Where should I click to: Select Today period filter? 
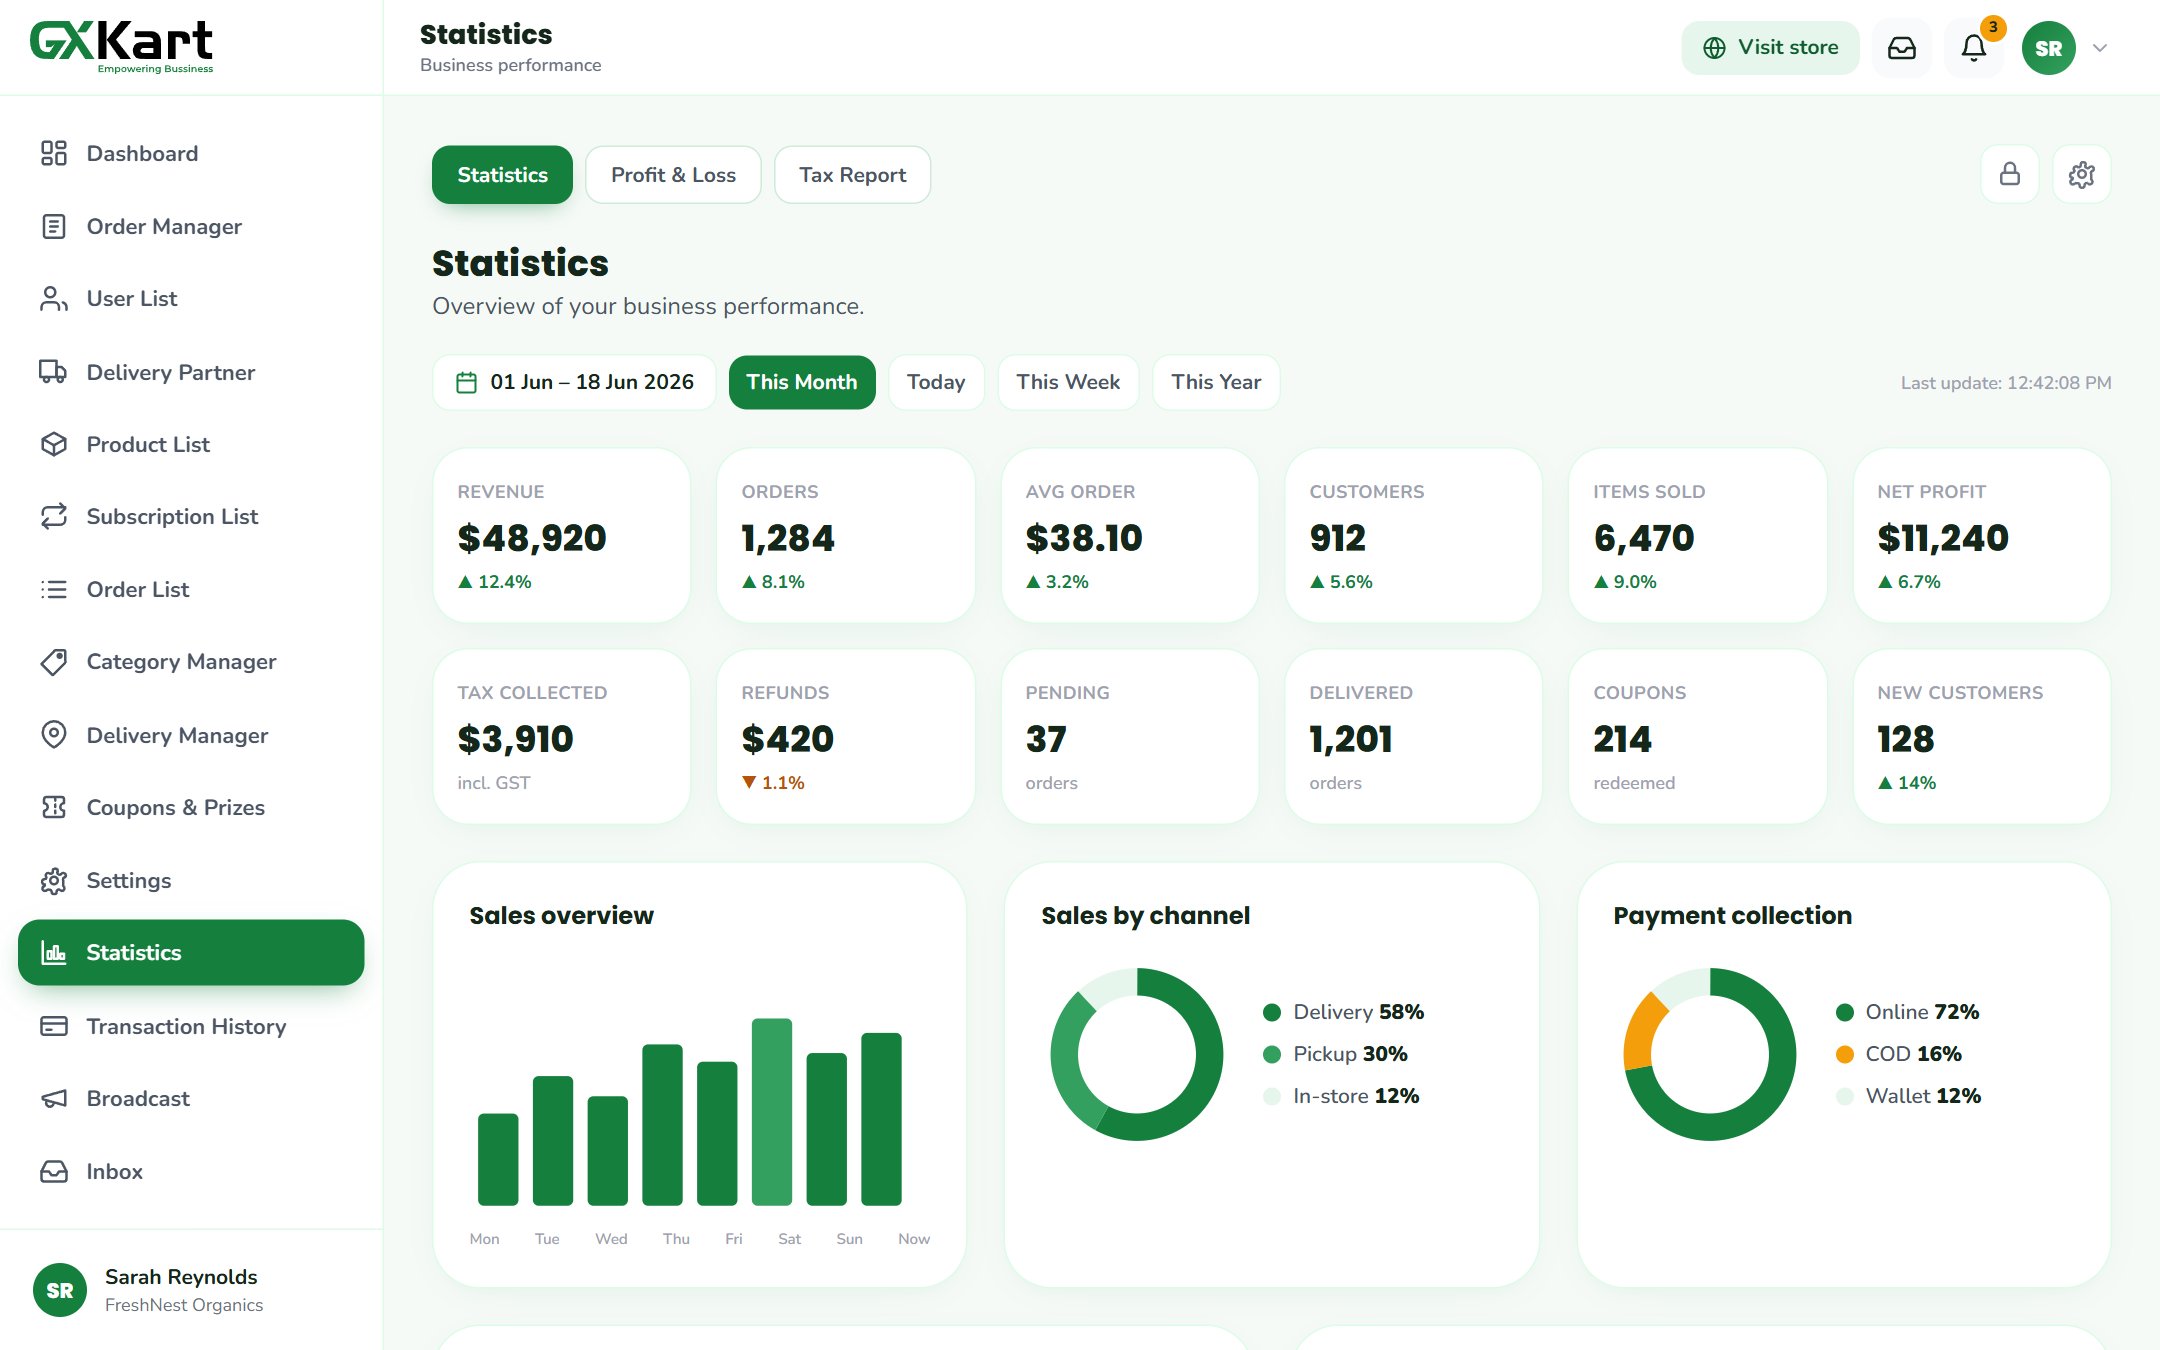click(936, 382)
